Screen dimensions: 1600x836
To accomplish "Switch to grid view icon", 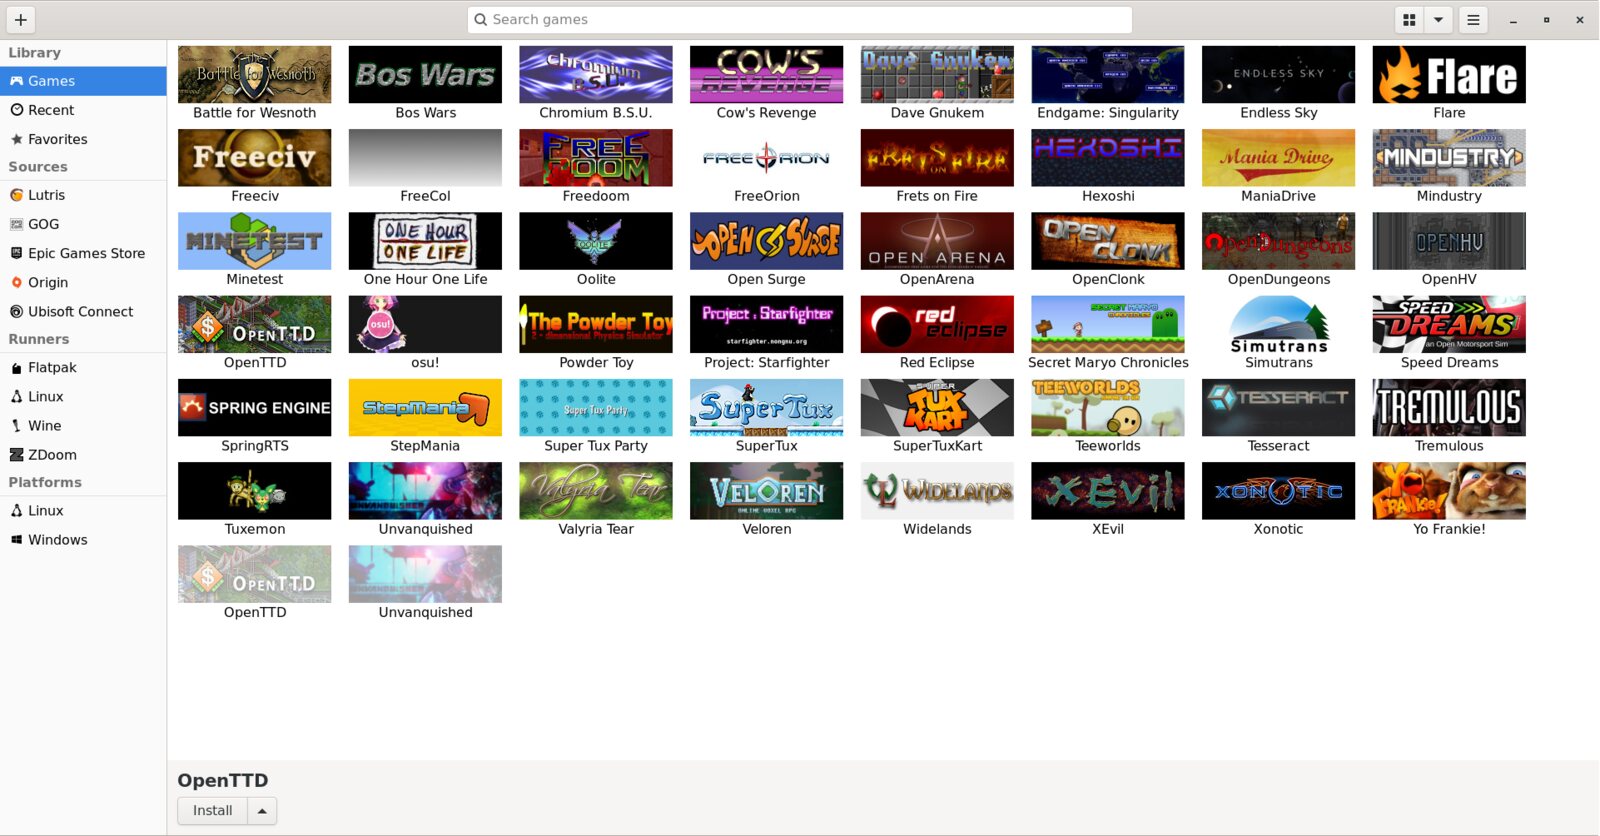I will pyautogui.click(x=1409, y=19).
